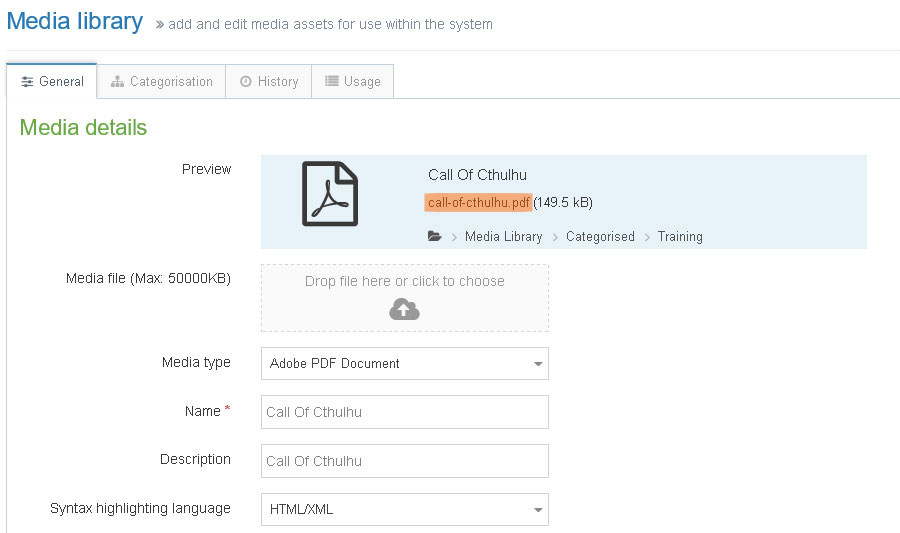900x533 pixels.
Task: Navigate to the Categorised breadcrumb folder
Action: pos(600,237)
